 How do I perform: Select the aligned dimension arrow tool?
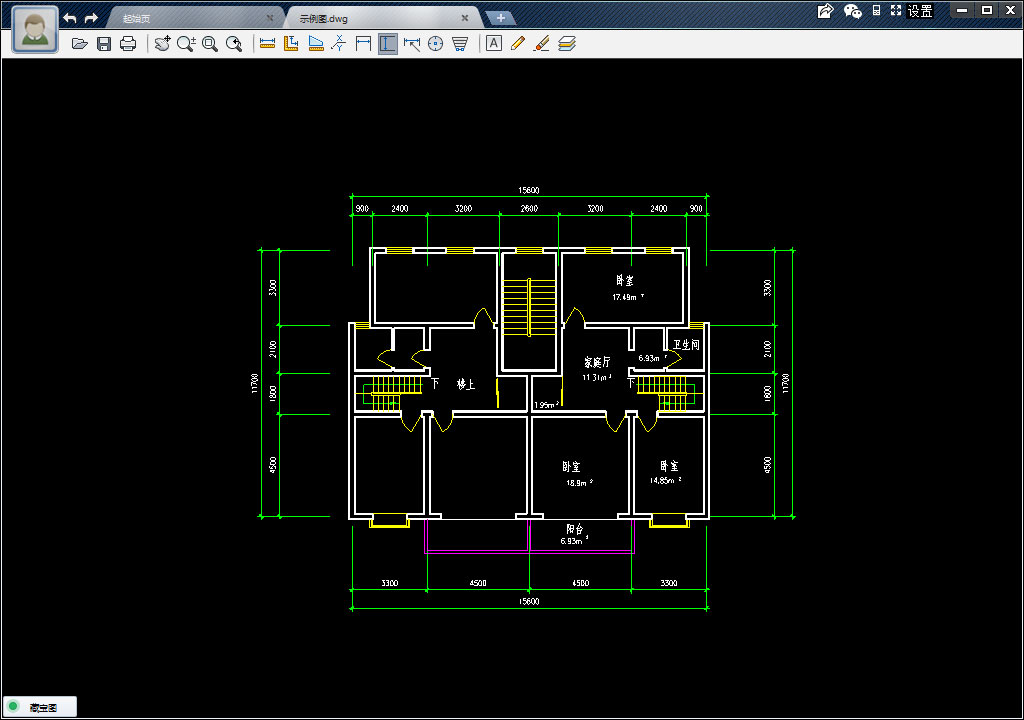[x=411, y=44]
